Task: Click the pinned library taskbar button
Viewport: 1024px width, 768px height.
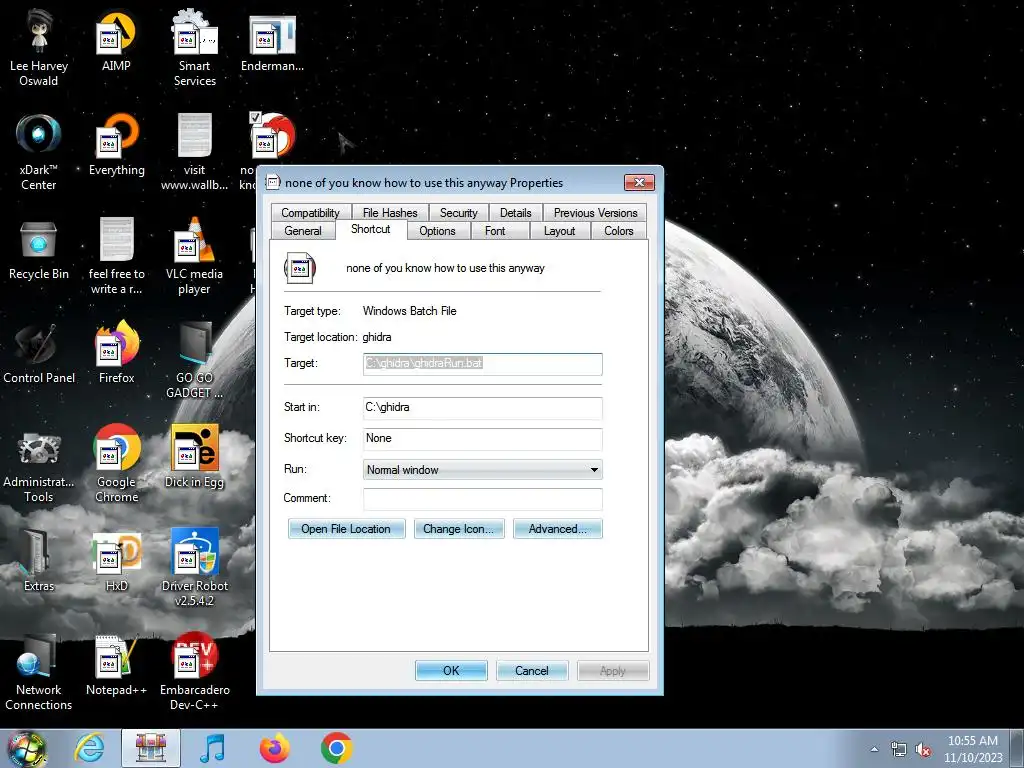Action: (151, 748)
